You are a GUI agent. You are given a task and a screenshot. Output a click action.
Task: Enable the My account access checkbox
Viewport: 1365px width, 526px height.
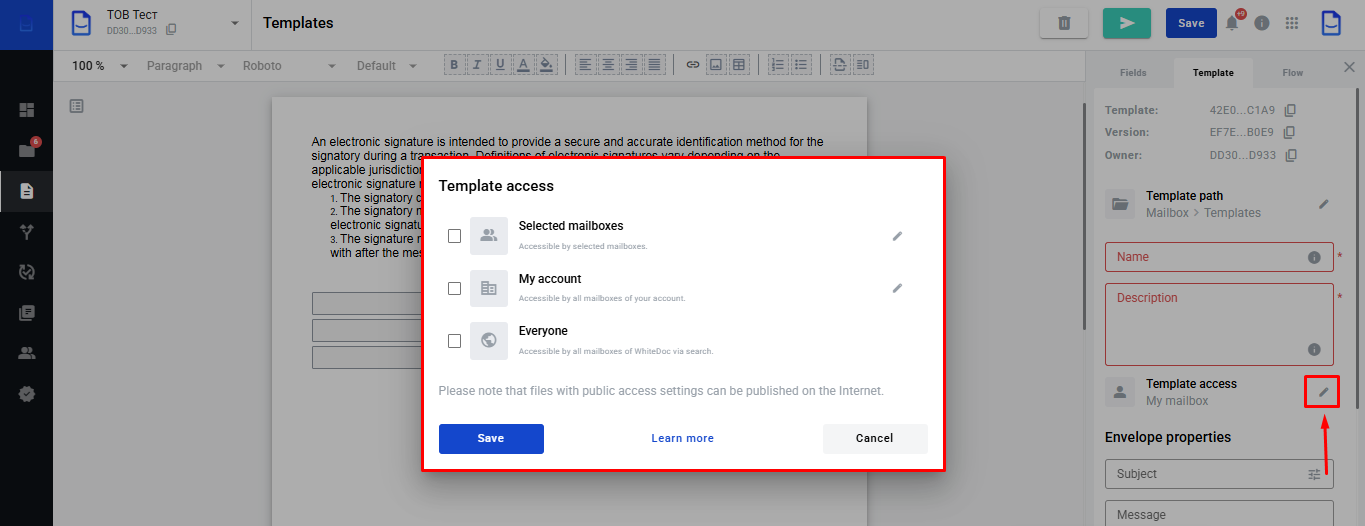tap(454, 288)
